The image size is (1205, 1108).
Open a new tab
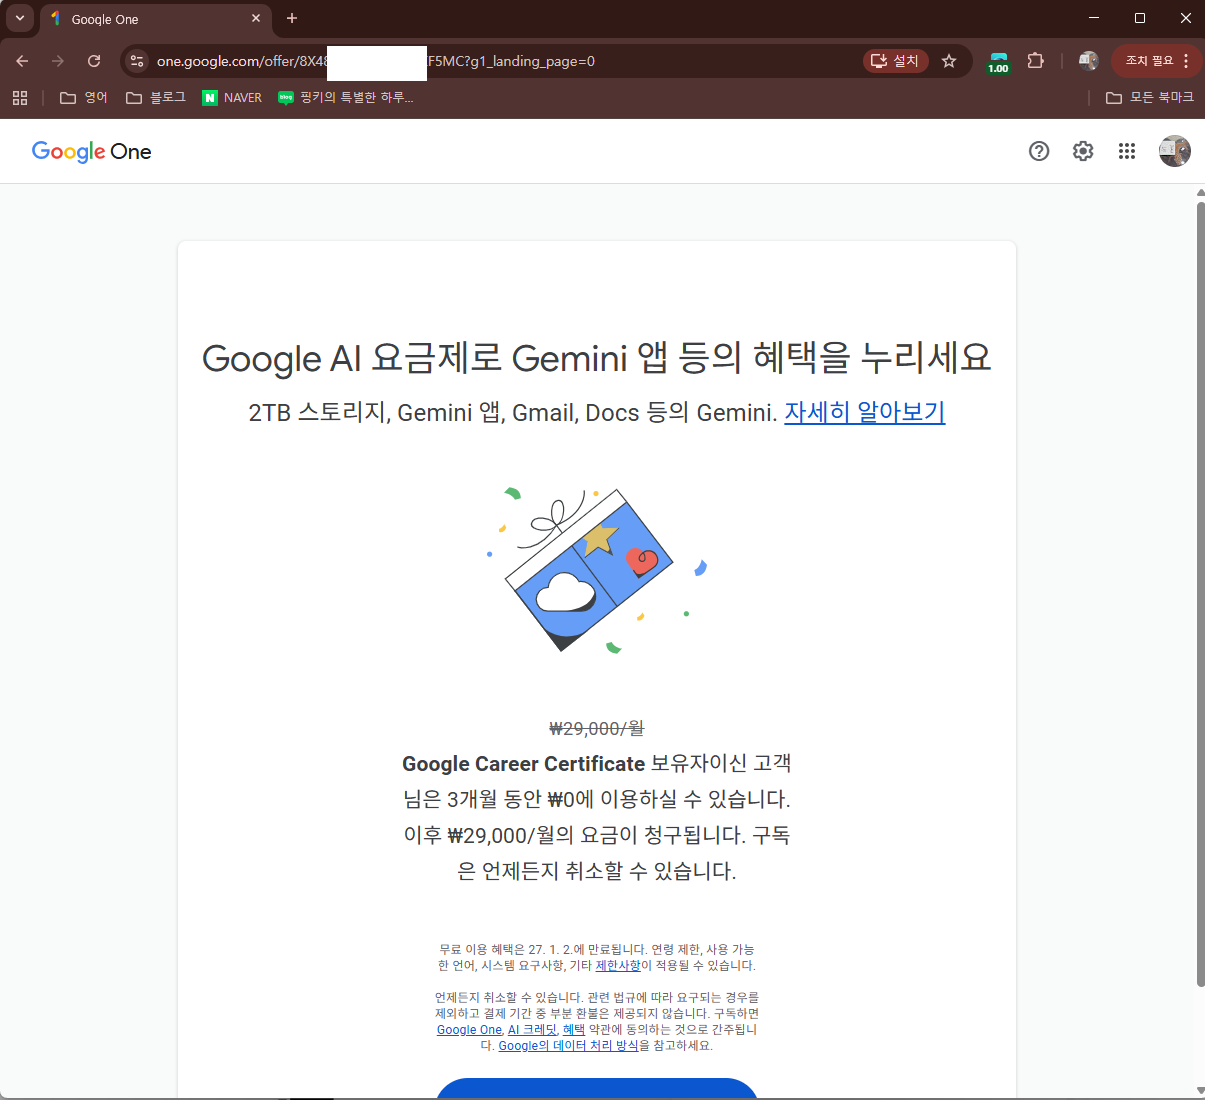click(292, 18)
